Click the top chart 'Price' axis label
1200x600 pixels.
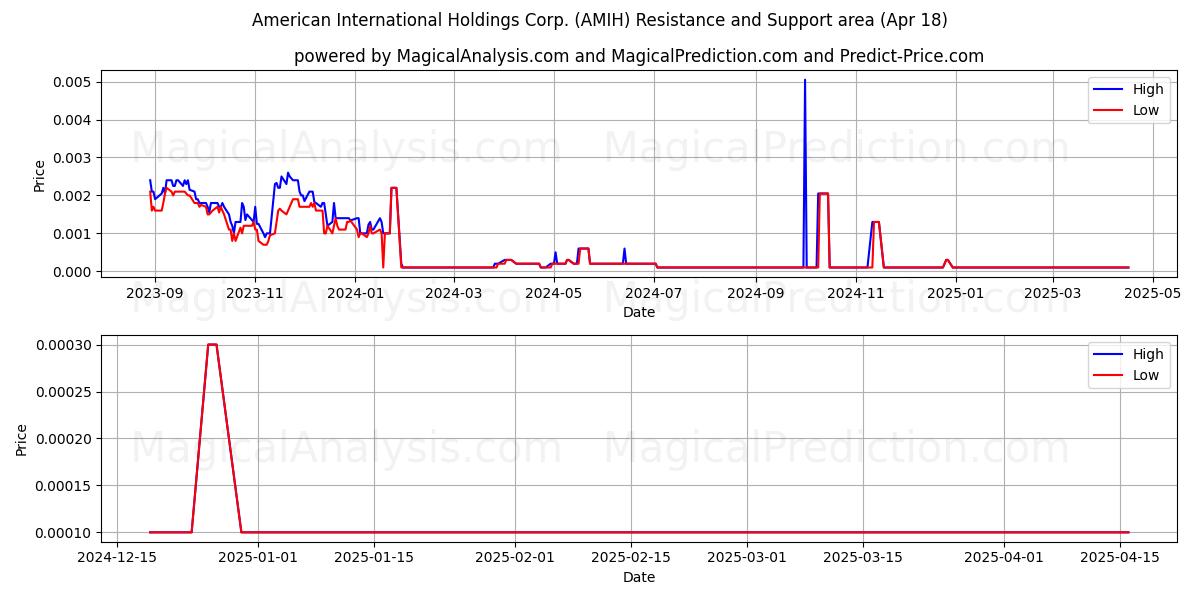click(40, 176)
